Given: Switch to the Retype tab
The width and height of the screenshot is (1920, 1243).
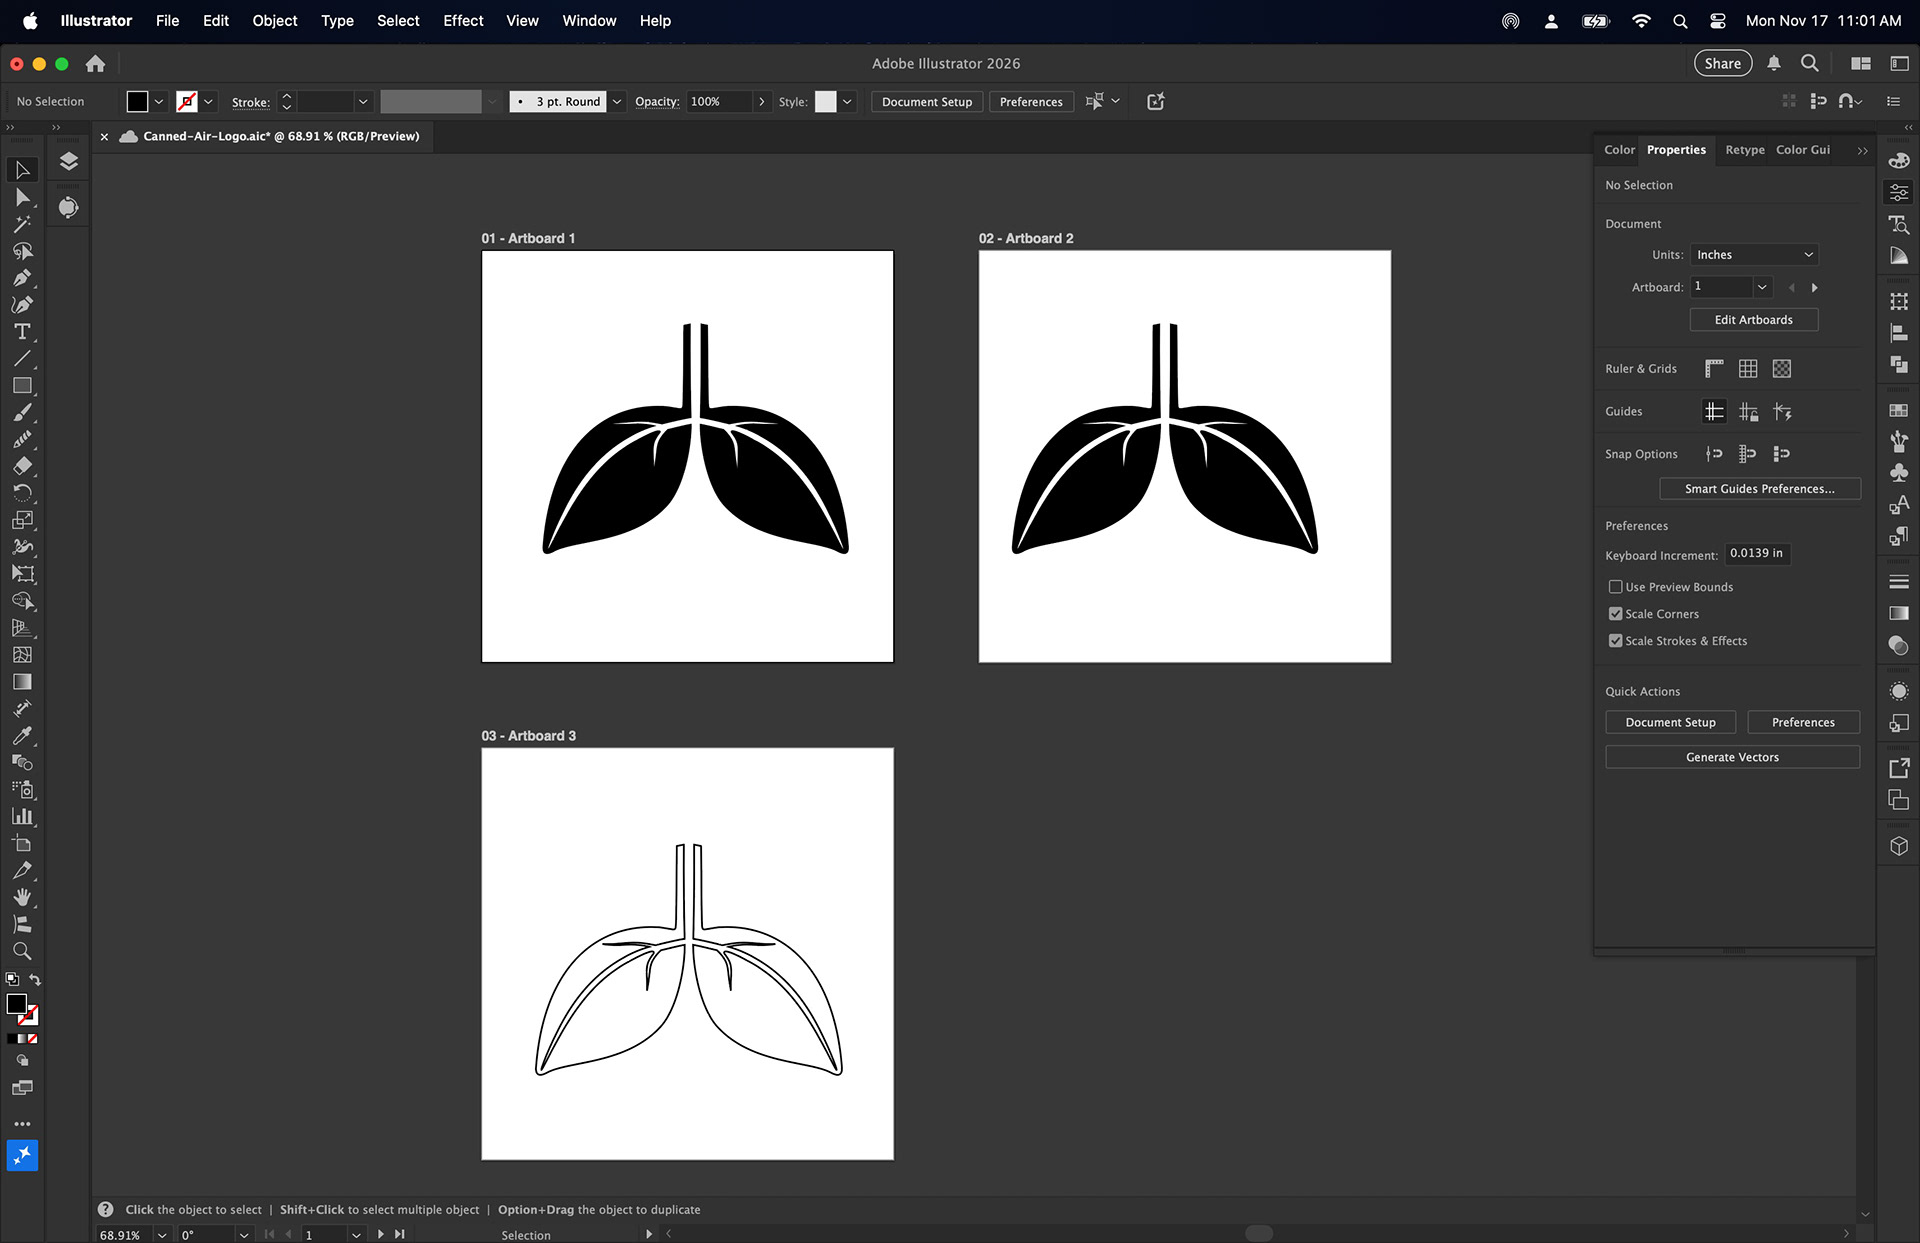Looking at the screenshot, I should pyautogui.click(x=1744, y=150).
